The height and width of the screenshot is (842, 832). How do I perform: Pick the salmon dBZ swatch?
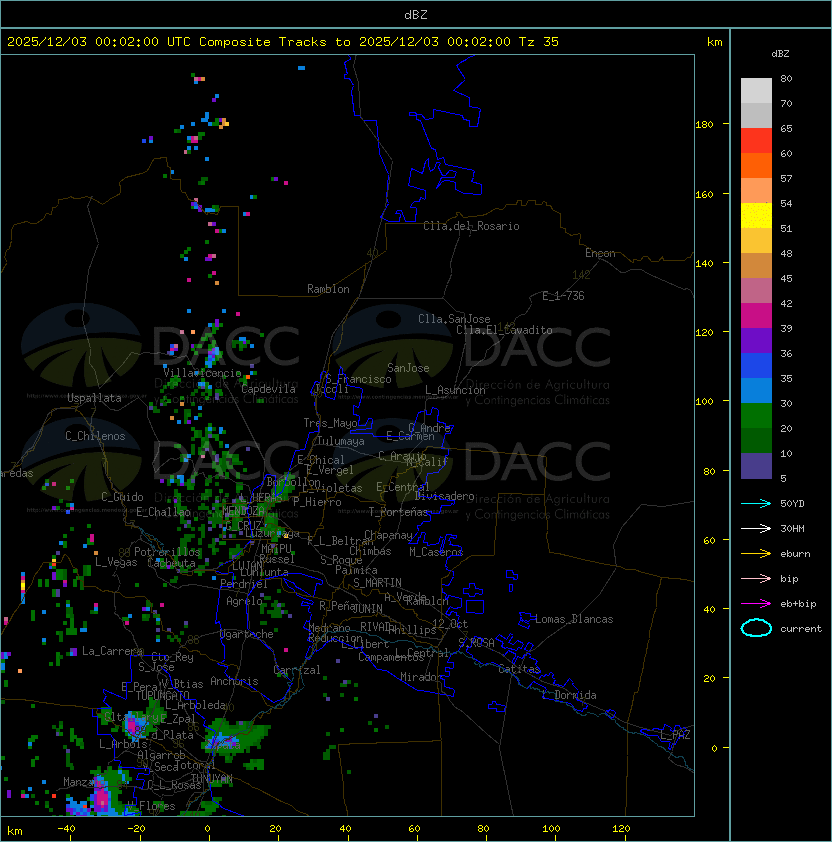[x=756, y=191]
